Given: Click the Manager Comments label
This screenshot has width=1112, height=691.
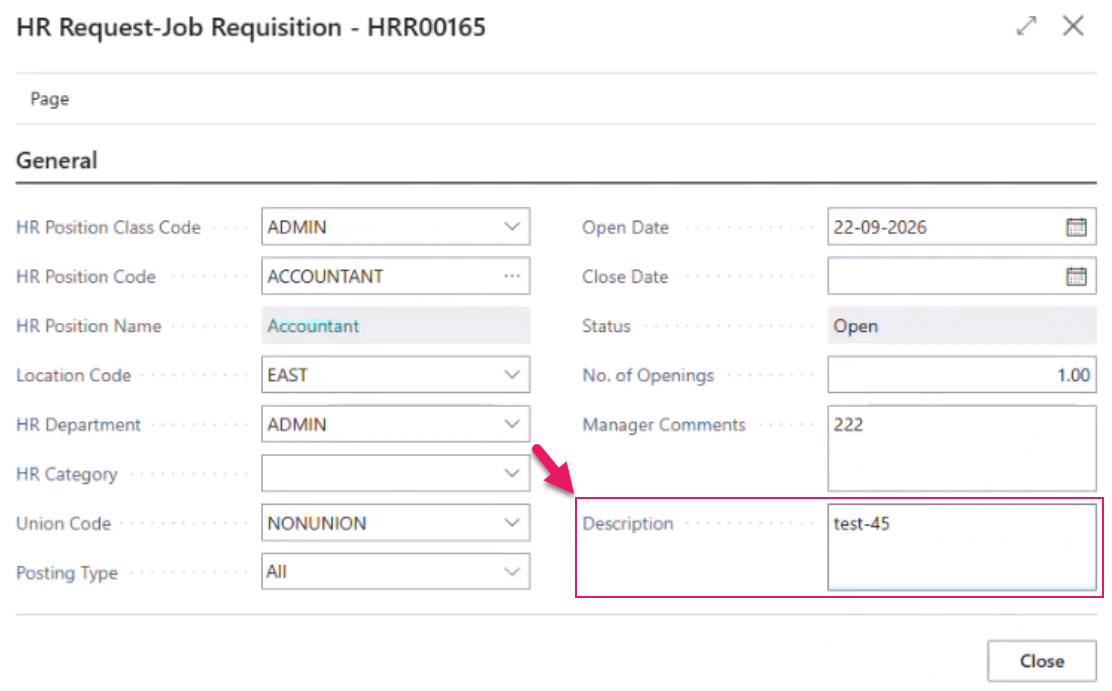Looking at the screenshot, I should (x=664, y=424).
